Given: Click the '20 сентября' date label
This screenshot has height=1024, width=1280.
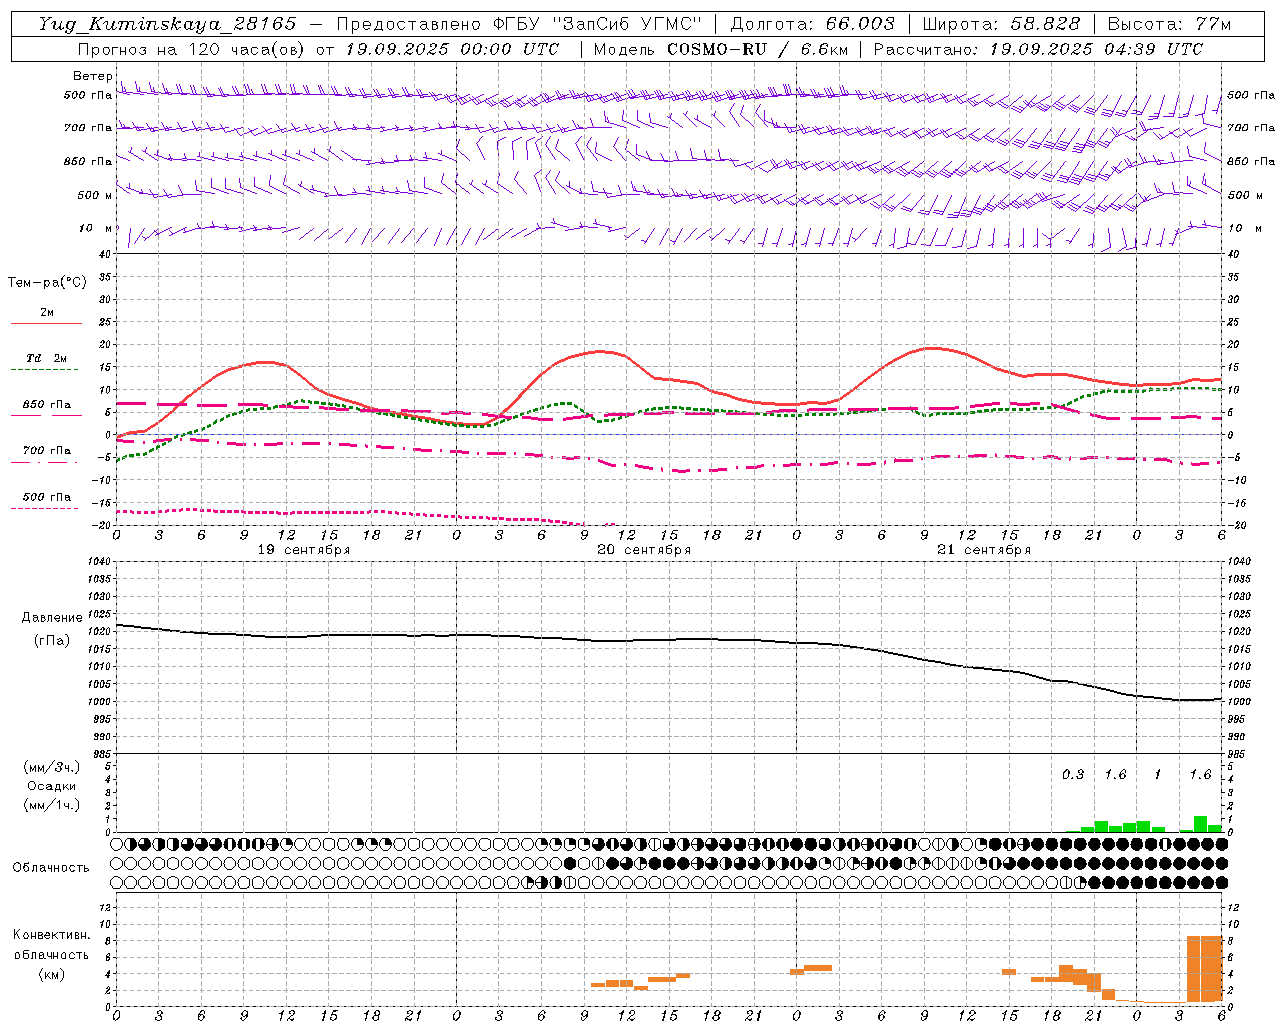Looking at the screenshot, I should (643, 550).
